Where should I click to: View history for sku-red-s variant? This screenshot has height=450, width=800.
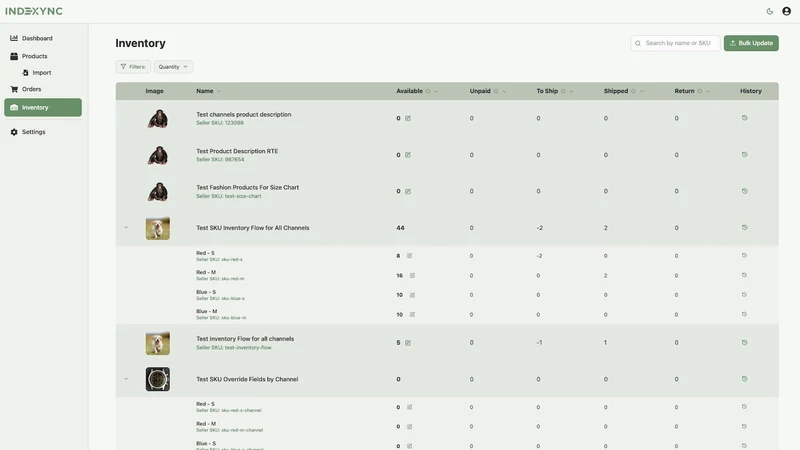coord(744,255)
